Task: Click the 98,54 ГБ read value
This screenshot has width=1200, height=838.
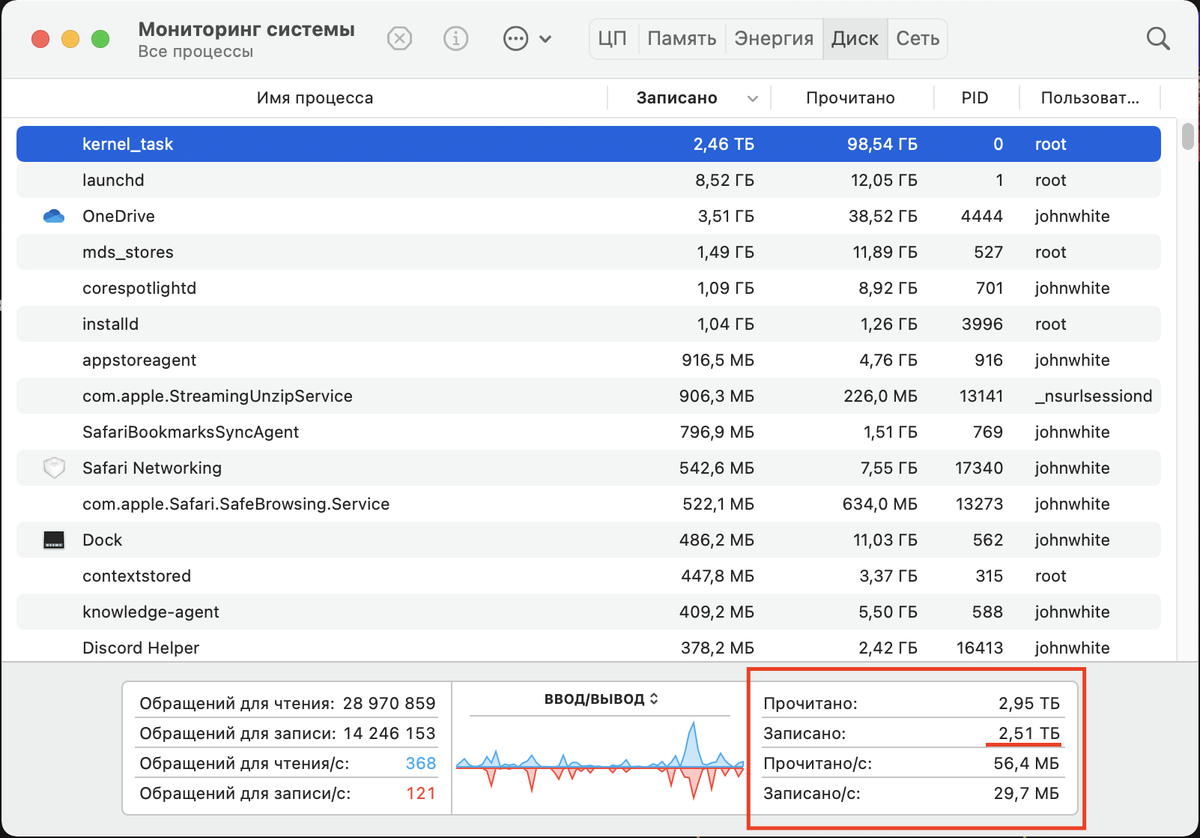Action: click(x=880, y=144)
